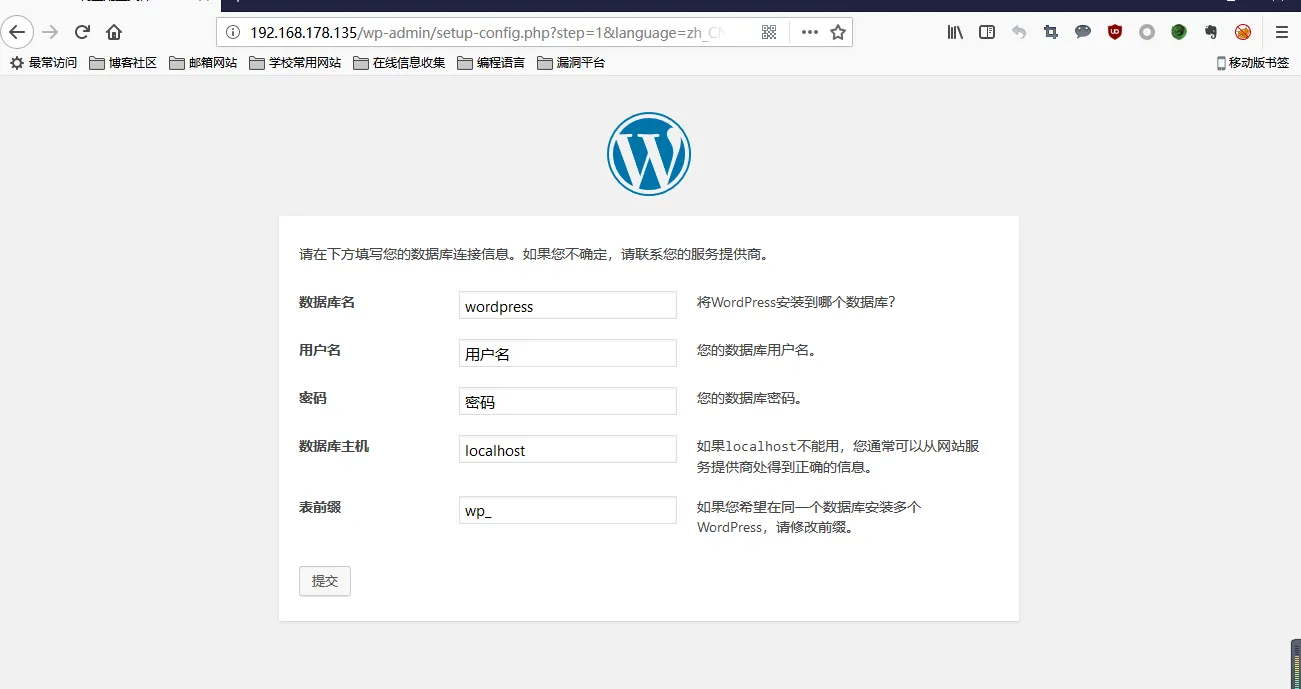The width and height of the screenshot is (1301, 689).
Task: Open the 最常访问 bookmarks item
Action: coord(44,63)
